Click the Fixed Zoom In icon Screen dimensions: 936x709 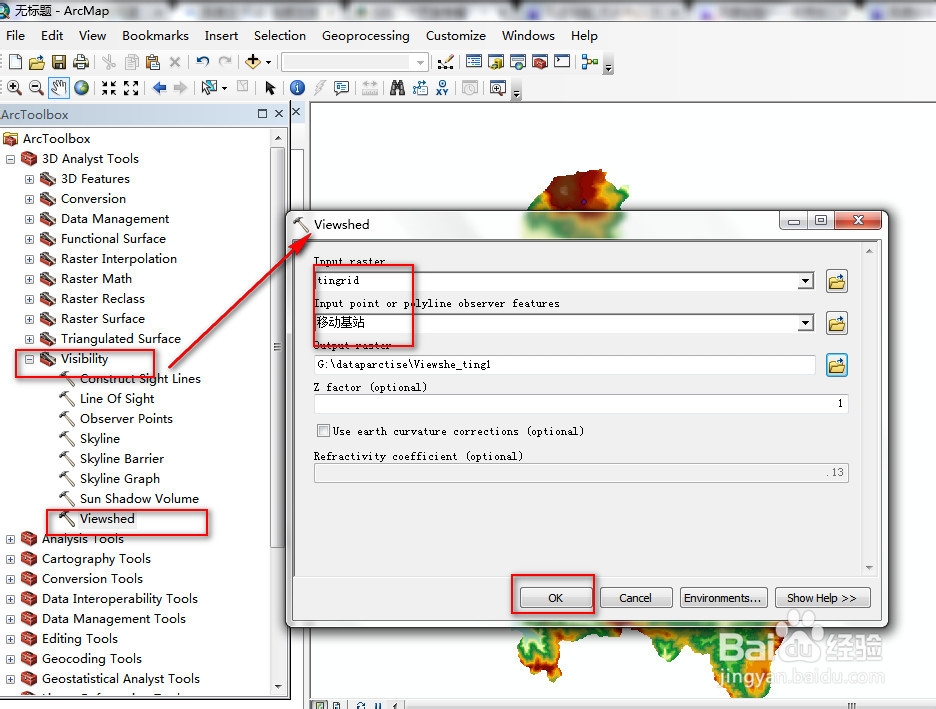109,88
